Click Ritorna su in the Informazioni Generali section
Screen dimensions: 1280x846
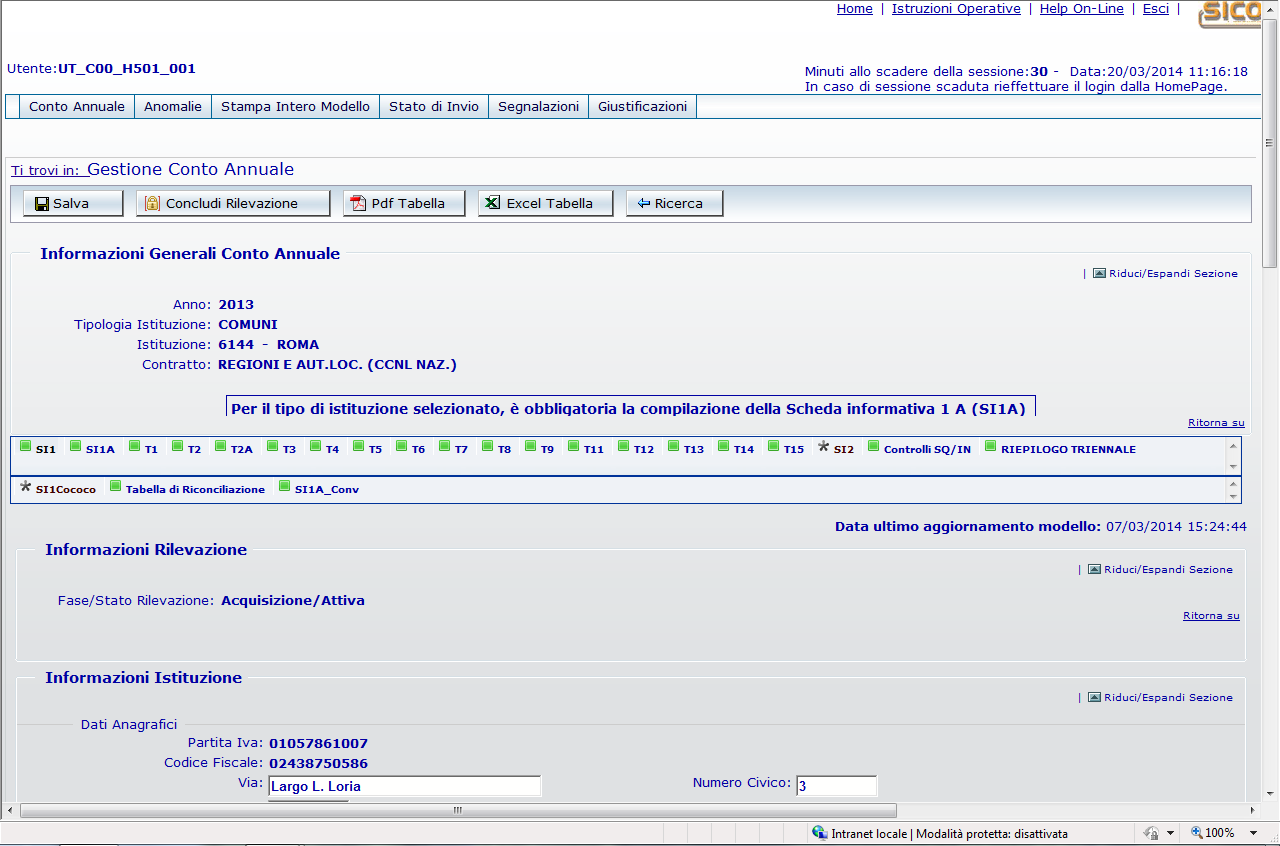tap(1216, 423)
